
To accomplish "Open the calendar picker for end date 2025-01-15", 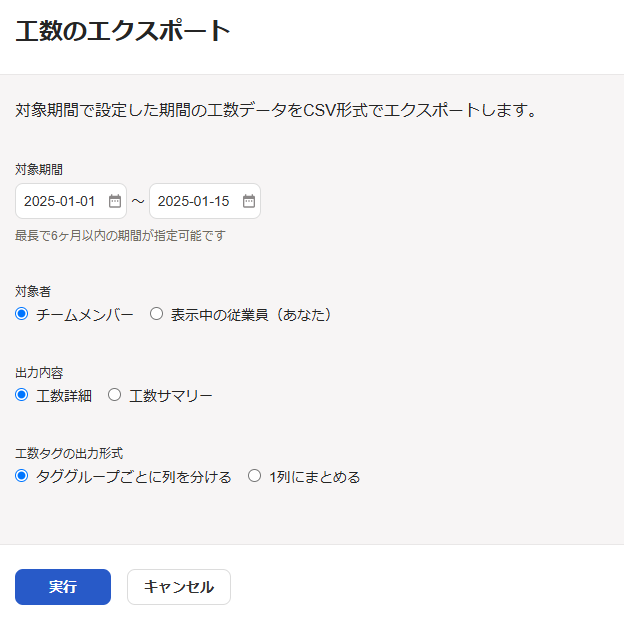I will [249, 201].
